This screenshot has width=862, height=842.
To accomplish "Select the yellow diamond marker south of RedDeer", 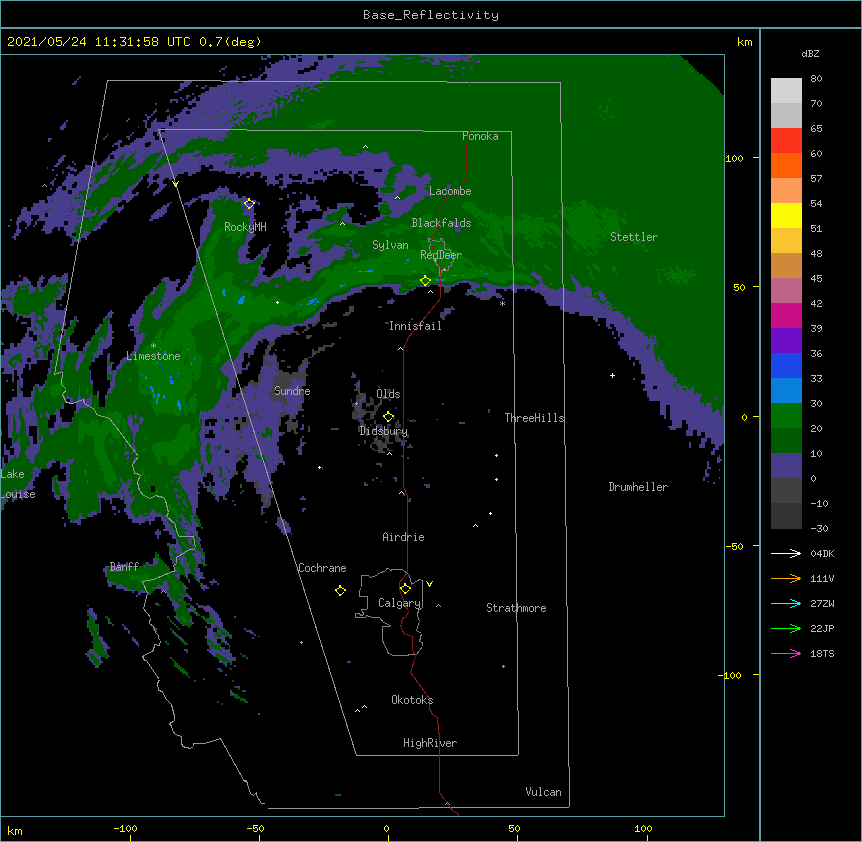I will (425, 281).
